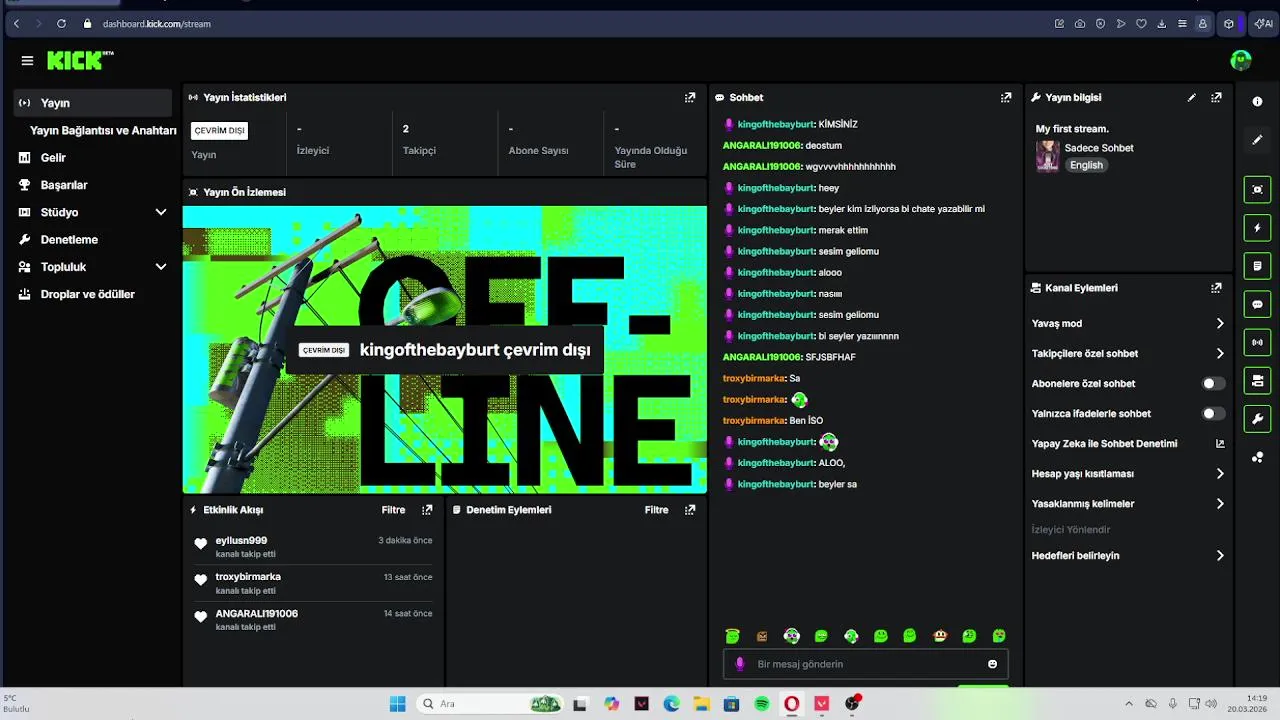Pop out the Denetim Eylemleri panel
Image resolution: width=1280 pixels, height=720 pixels.
coord(690,510)
